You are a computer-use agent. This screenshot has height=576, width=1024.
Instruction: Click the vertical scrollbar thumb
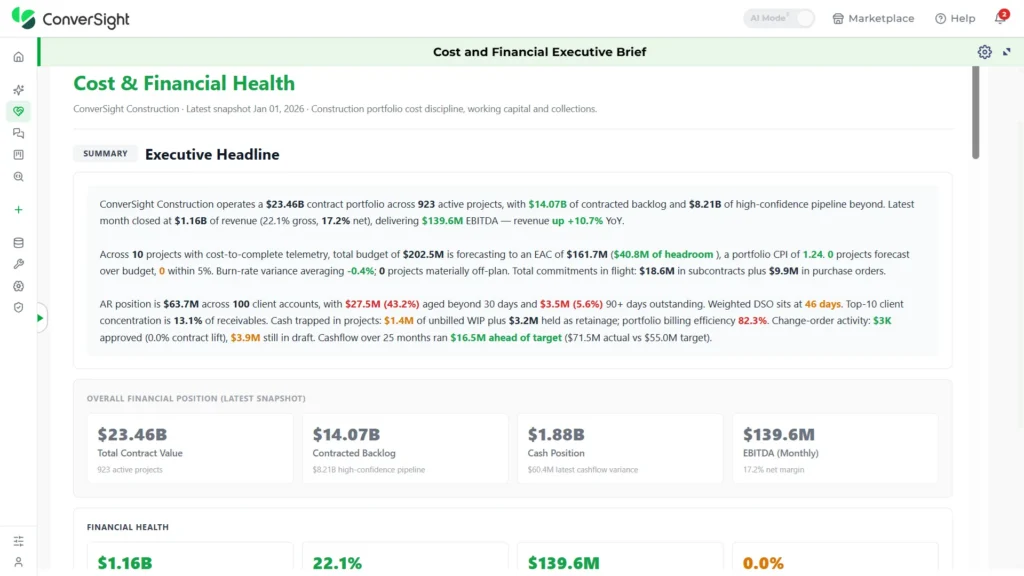click(x=975, y=112)
